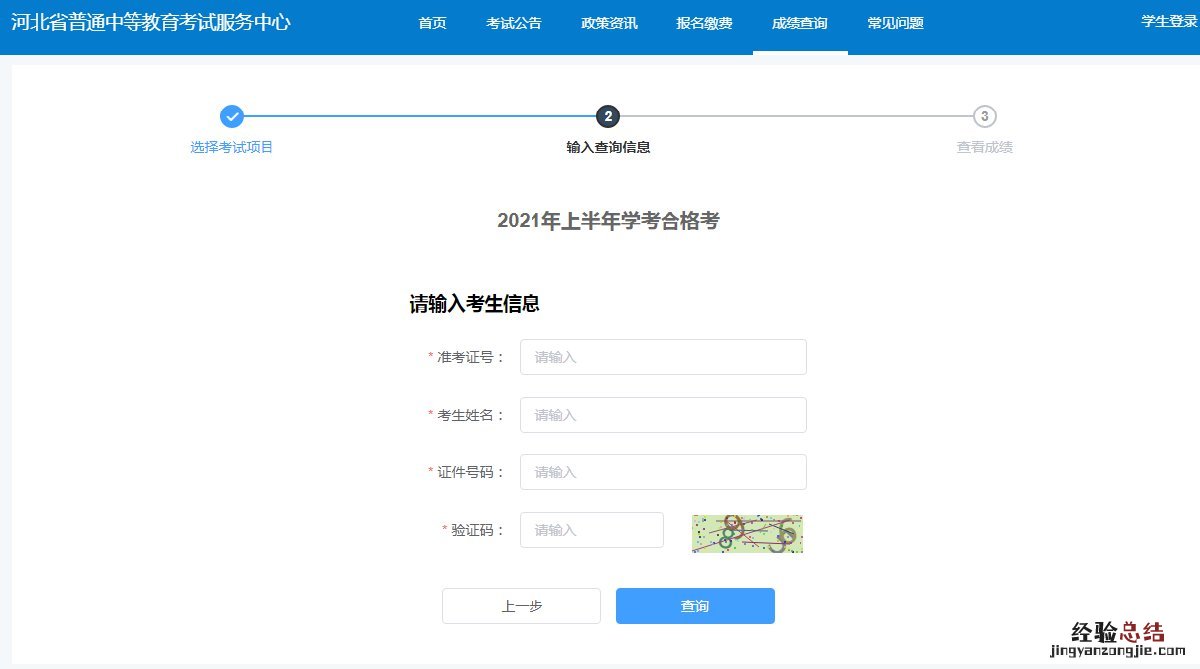The image size is (1200, 669).
Task: Refresh the captcha verification image
Action: (x=747, y=534)
